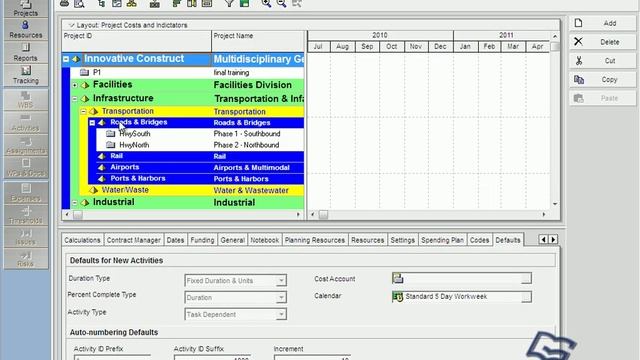Expand the Facilities EPS node

(x=75, y=85)
